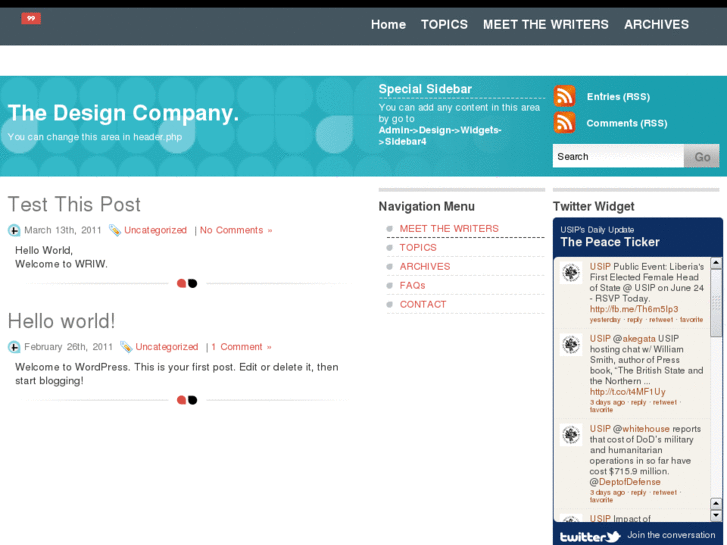Click reply on the Liberia tweet
Screen dimensions: 727x545
pyautogui.click(x=635, y=320)
